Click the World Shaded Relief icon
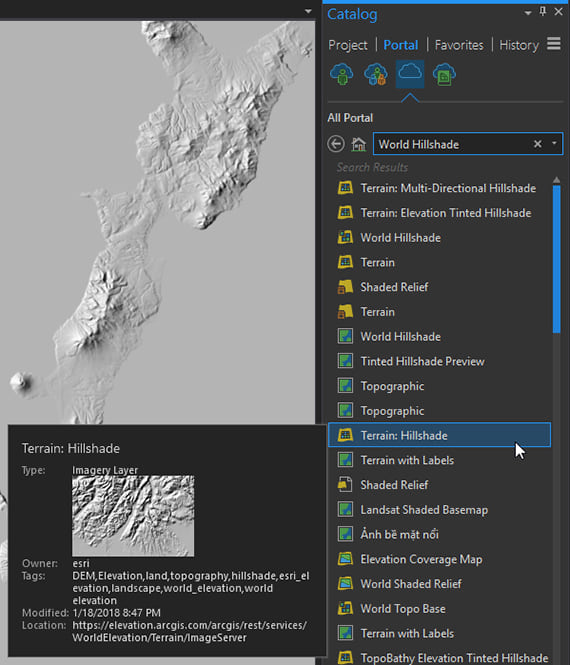Viewport: 570px width, 665px height. click(345, 584)
